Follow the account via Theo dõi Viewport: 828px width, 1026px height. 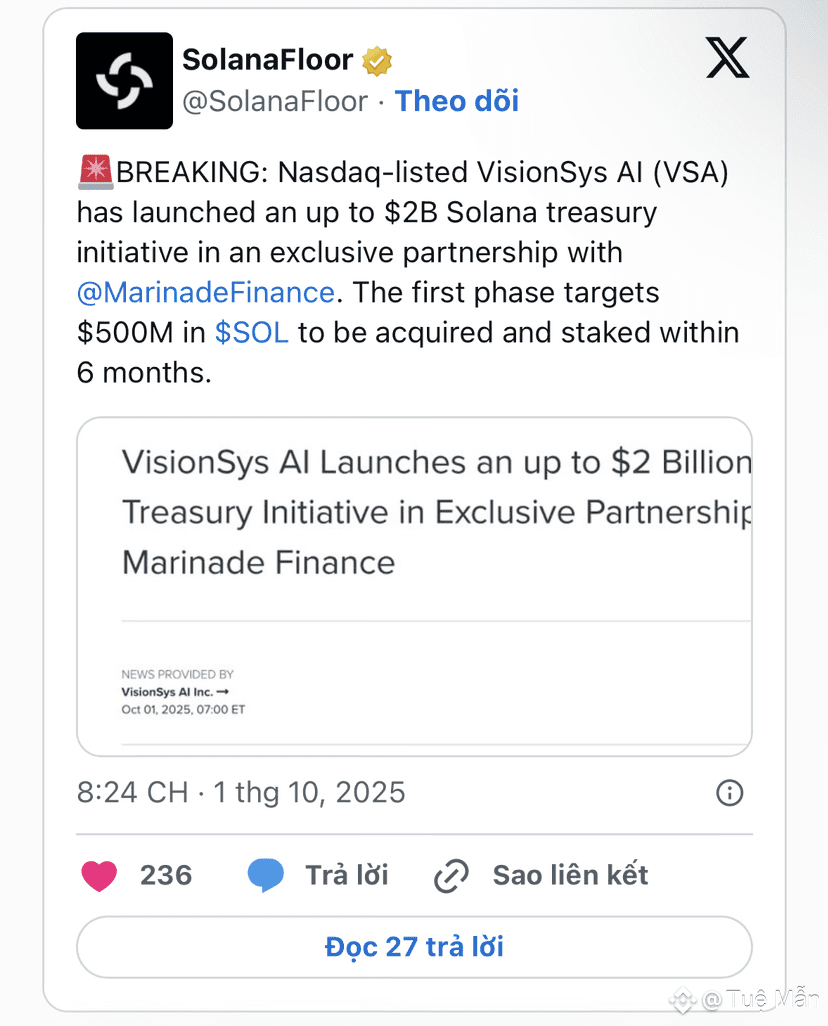457,101
